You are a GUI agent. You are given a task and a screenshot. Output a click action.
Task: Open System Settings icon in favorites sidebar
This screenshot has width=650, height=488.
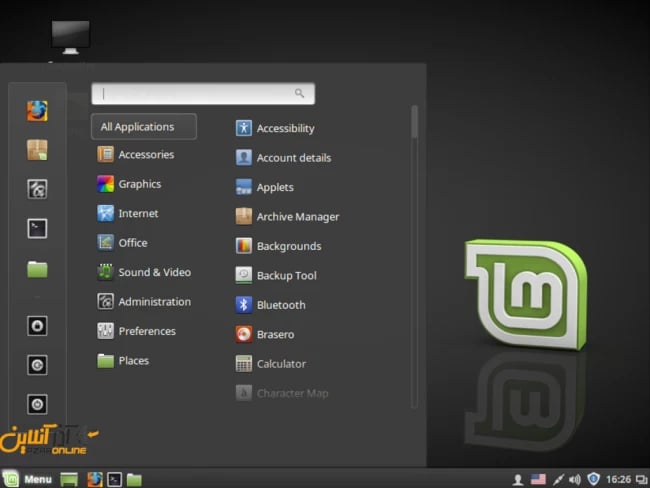pos(37,189)
